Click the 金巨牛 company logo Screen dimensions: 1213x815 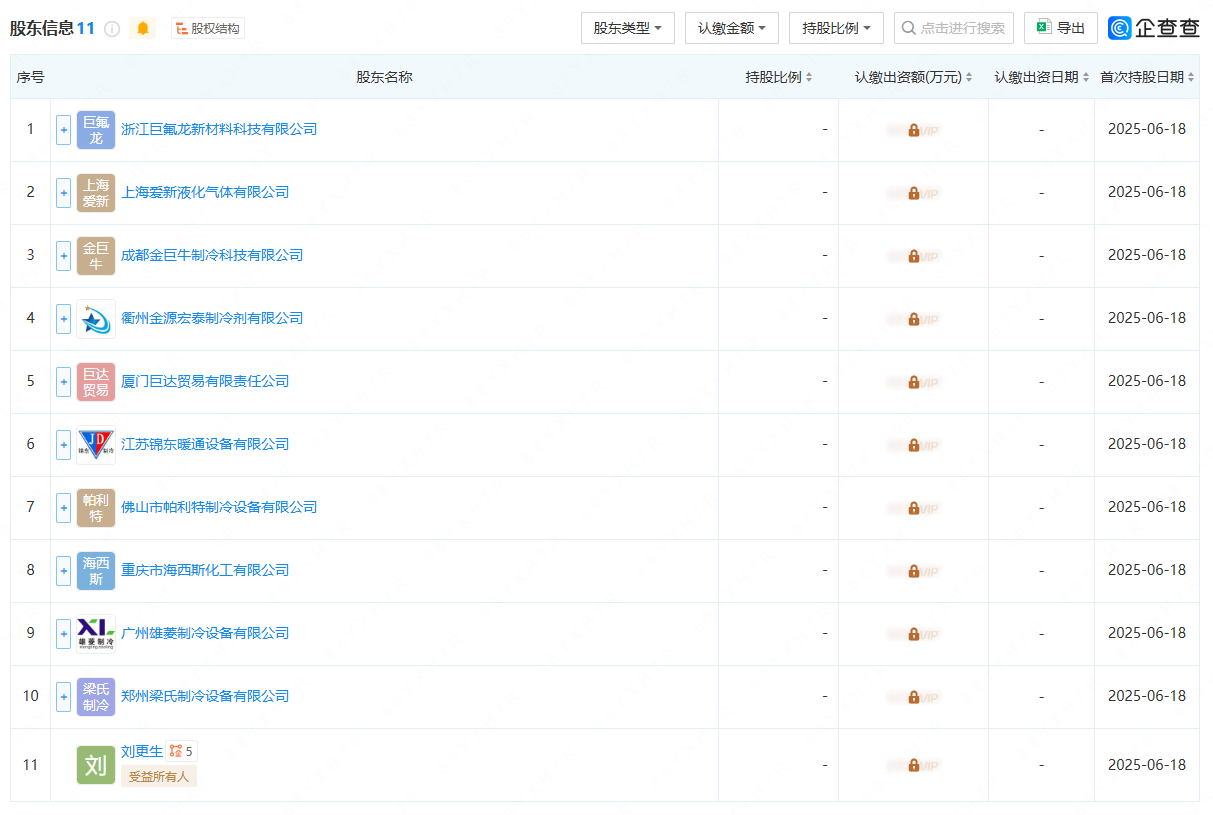pos(96,256)
